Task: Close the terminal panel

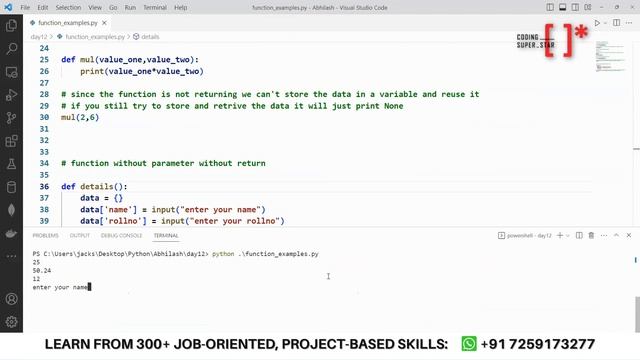Action: [629, 236]
